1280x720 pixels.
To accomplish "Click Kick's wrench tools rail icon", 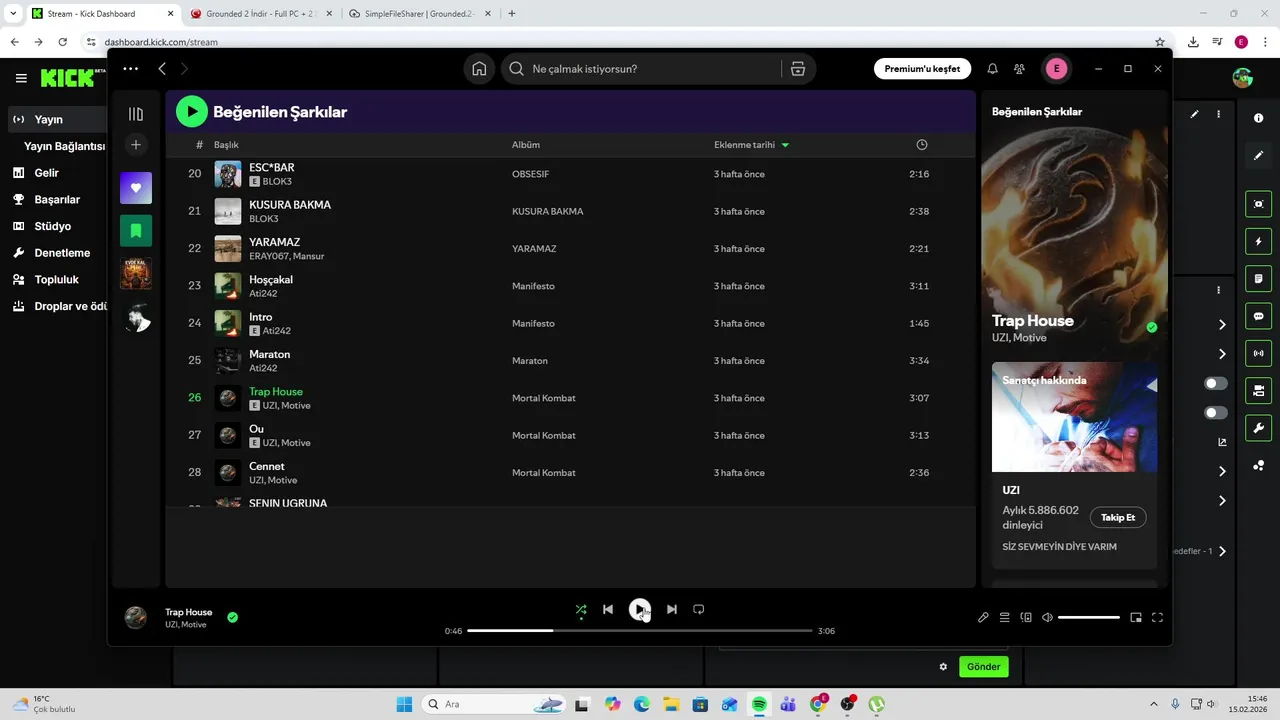I will (x=1259, y=428).
